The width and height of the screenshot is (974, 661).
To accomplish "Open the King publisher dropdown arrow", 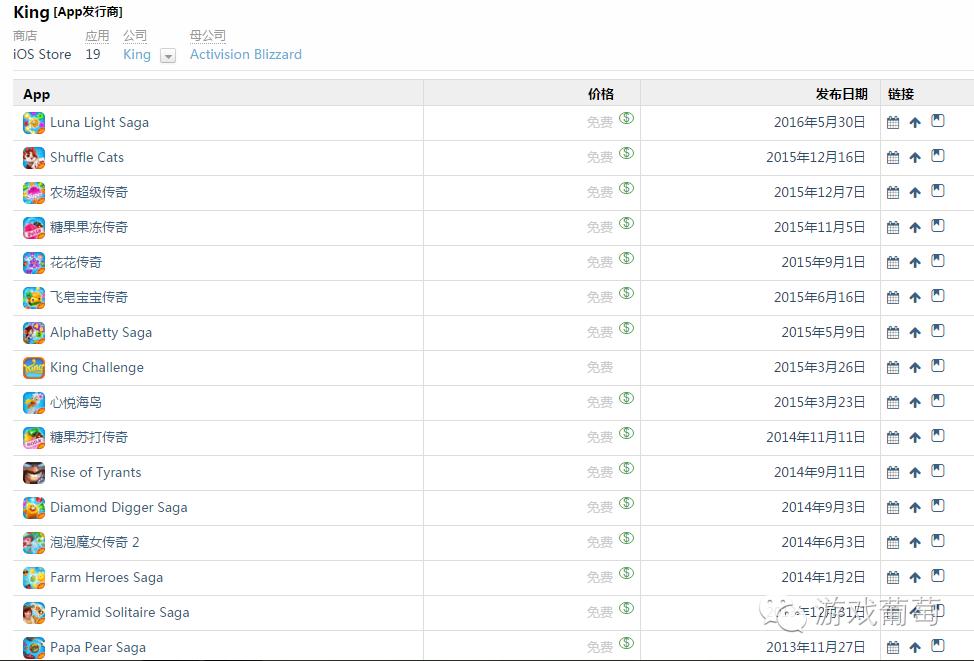I will click(168, 56).
